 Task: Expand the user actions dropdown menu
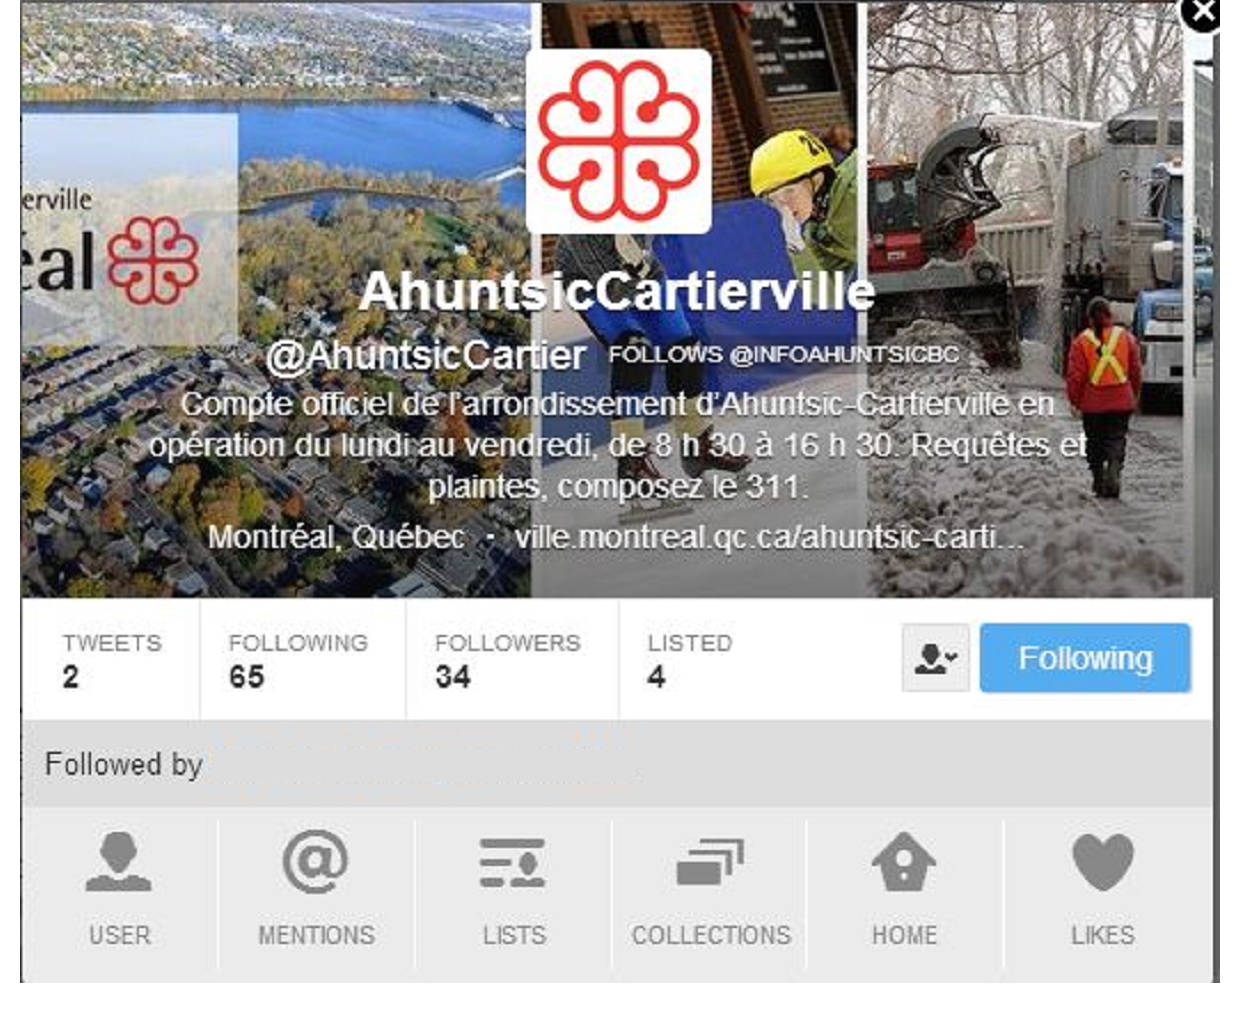pos(936,658)
